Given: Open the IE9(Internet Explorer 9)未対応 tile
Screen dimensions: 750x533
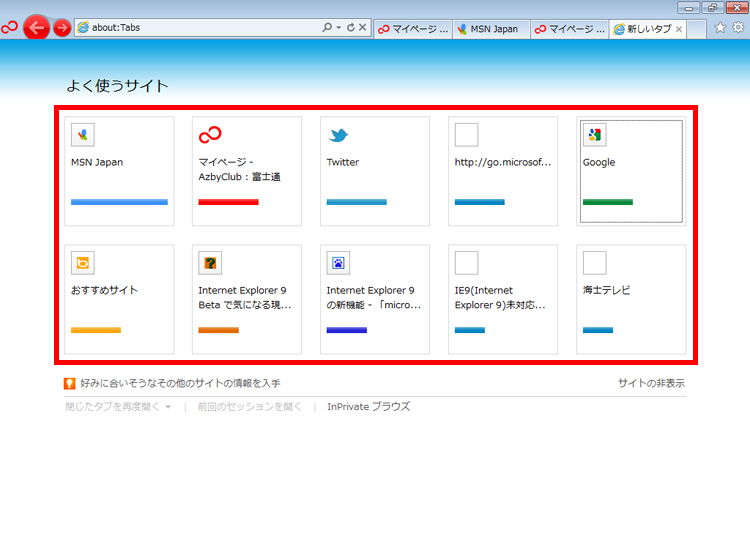Looking at the screenshot, I should pos(503,299).
